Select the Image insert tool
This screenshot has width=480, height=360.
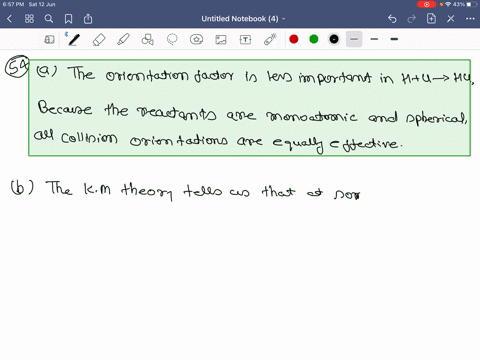[x=221, y=40]
